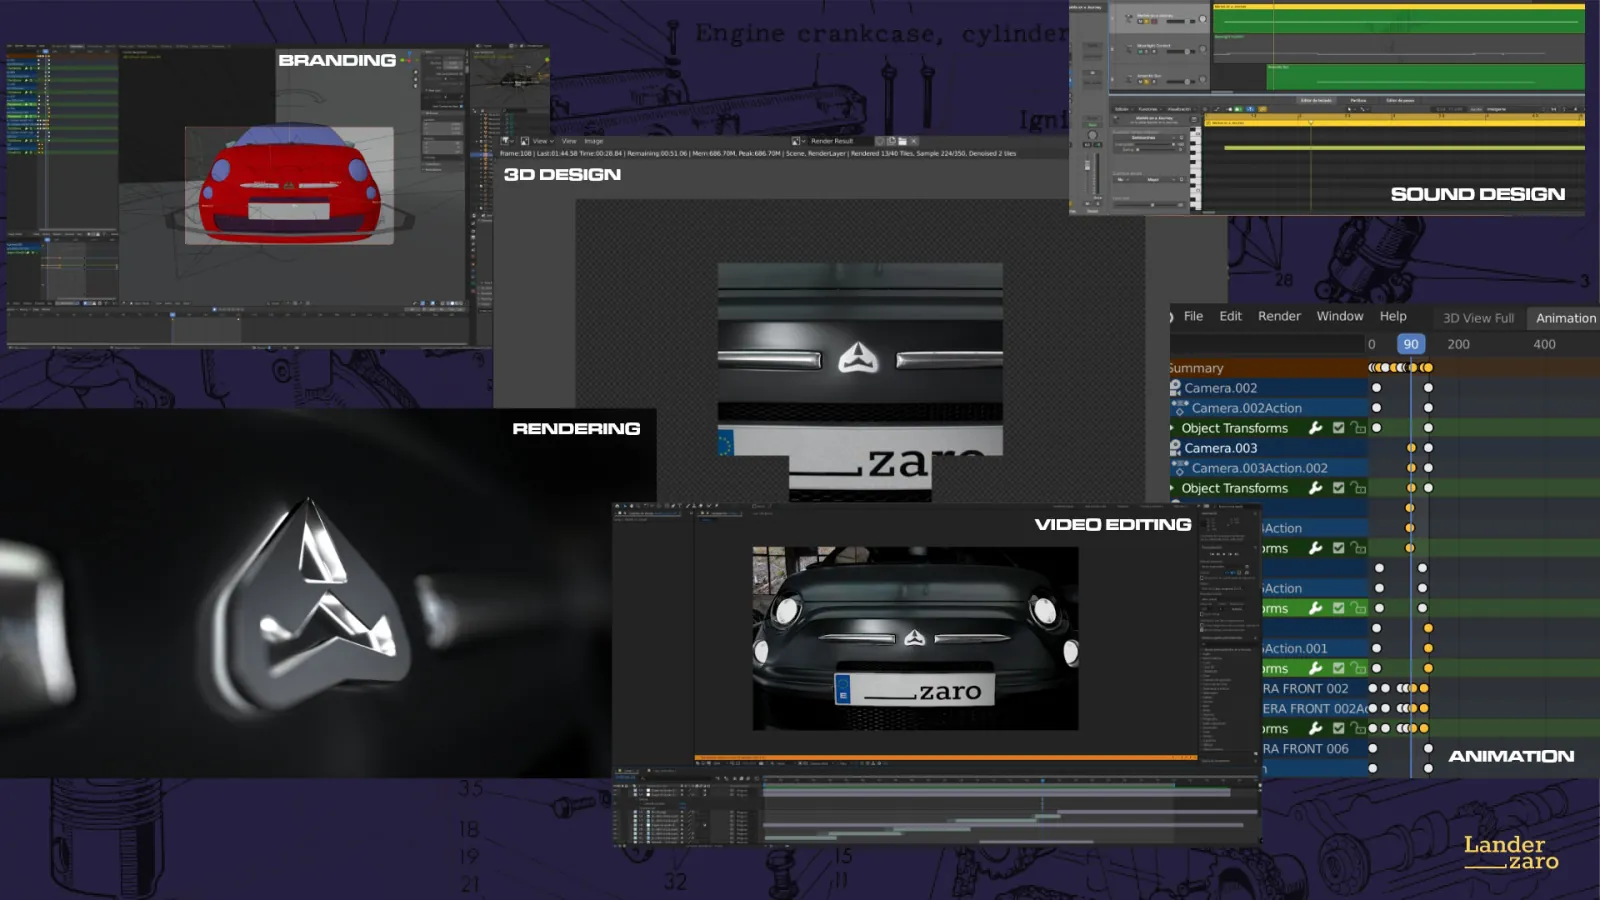
Task: Toggle checkbox on Camera.002 Object Transforms row
Action: [x=1338, y=428]
